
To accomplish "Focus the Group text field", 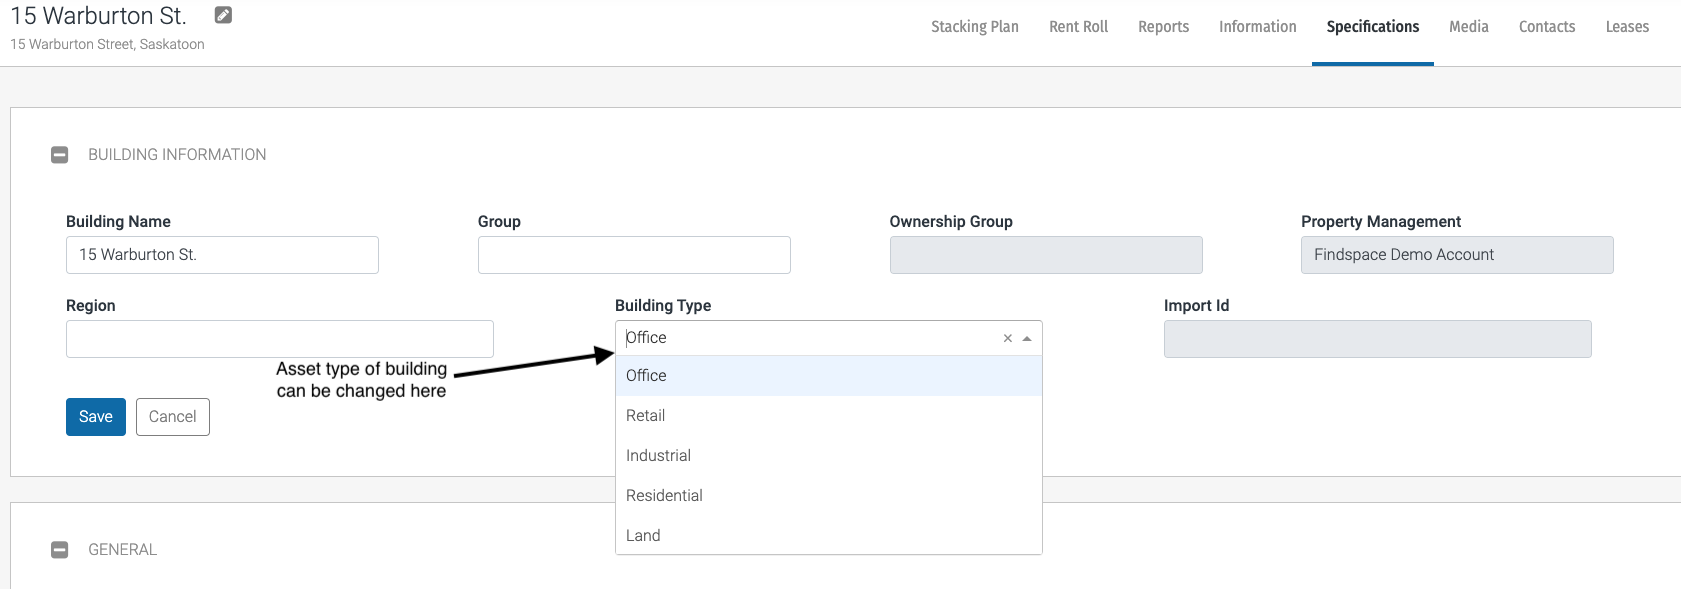I will [x=634, y=255].
